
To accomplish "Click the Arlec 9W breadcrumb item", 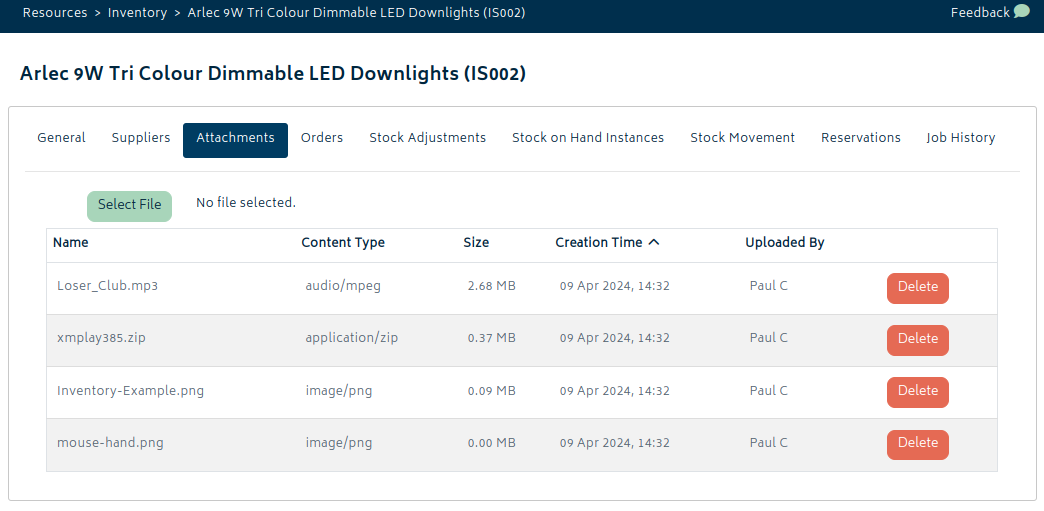I will [x=356, y=13].
